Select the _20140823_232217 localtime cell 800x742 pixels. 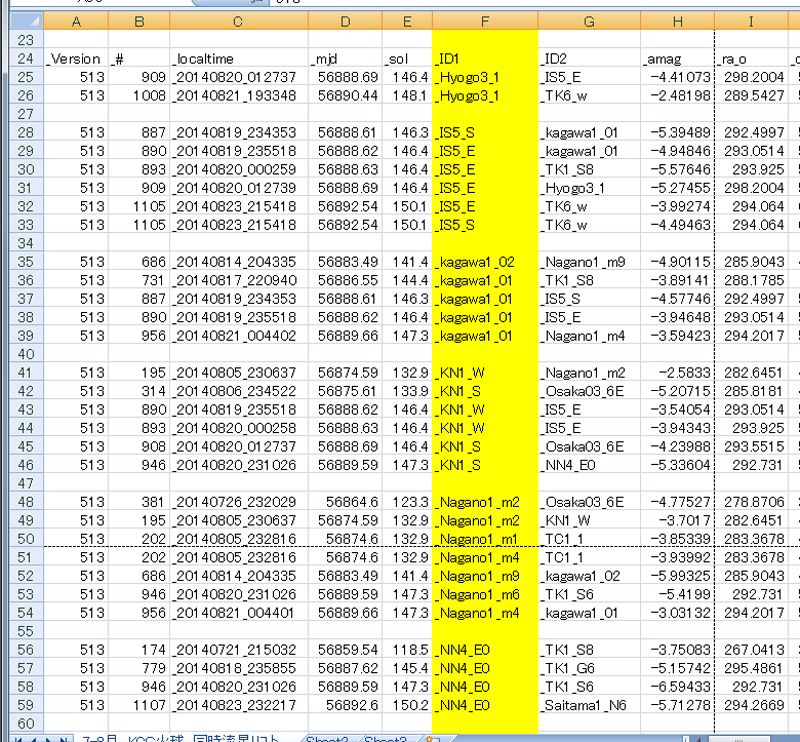click(x=239, y=705)
